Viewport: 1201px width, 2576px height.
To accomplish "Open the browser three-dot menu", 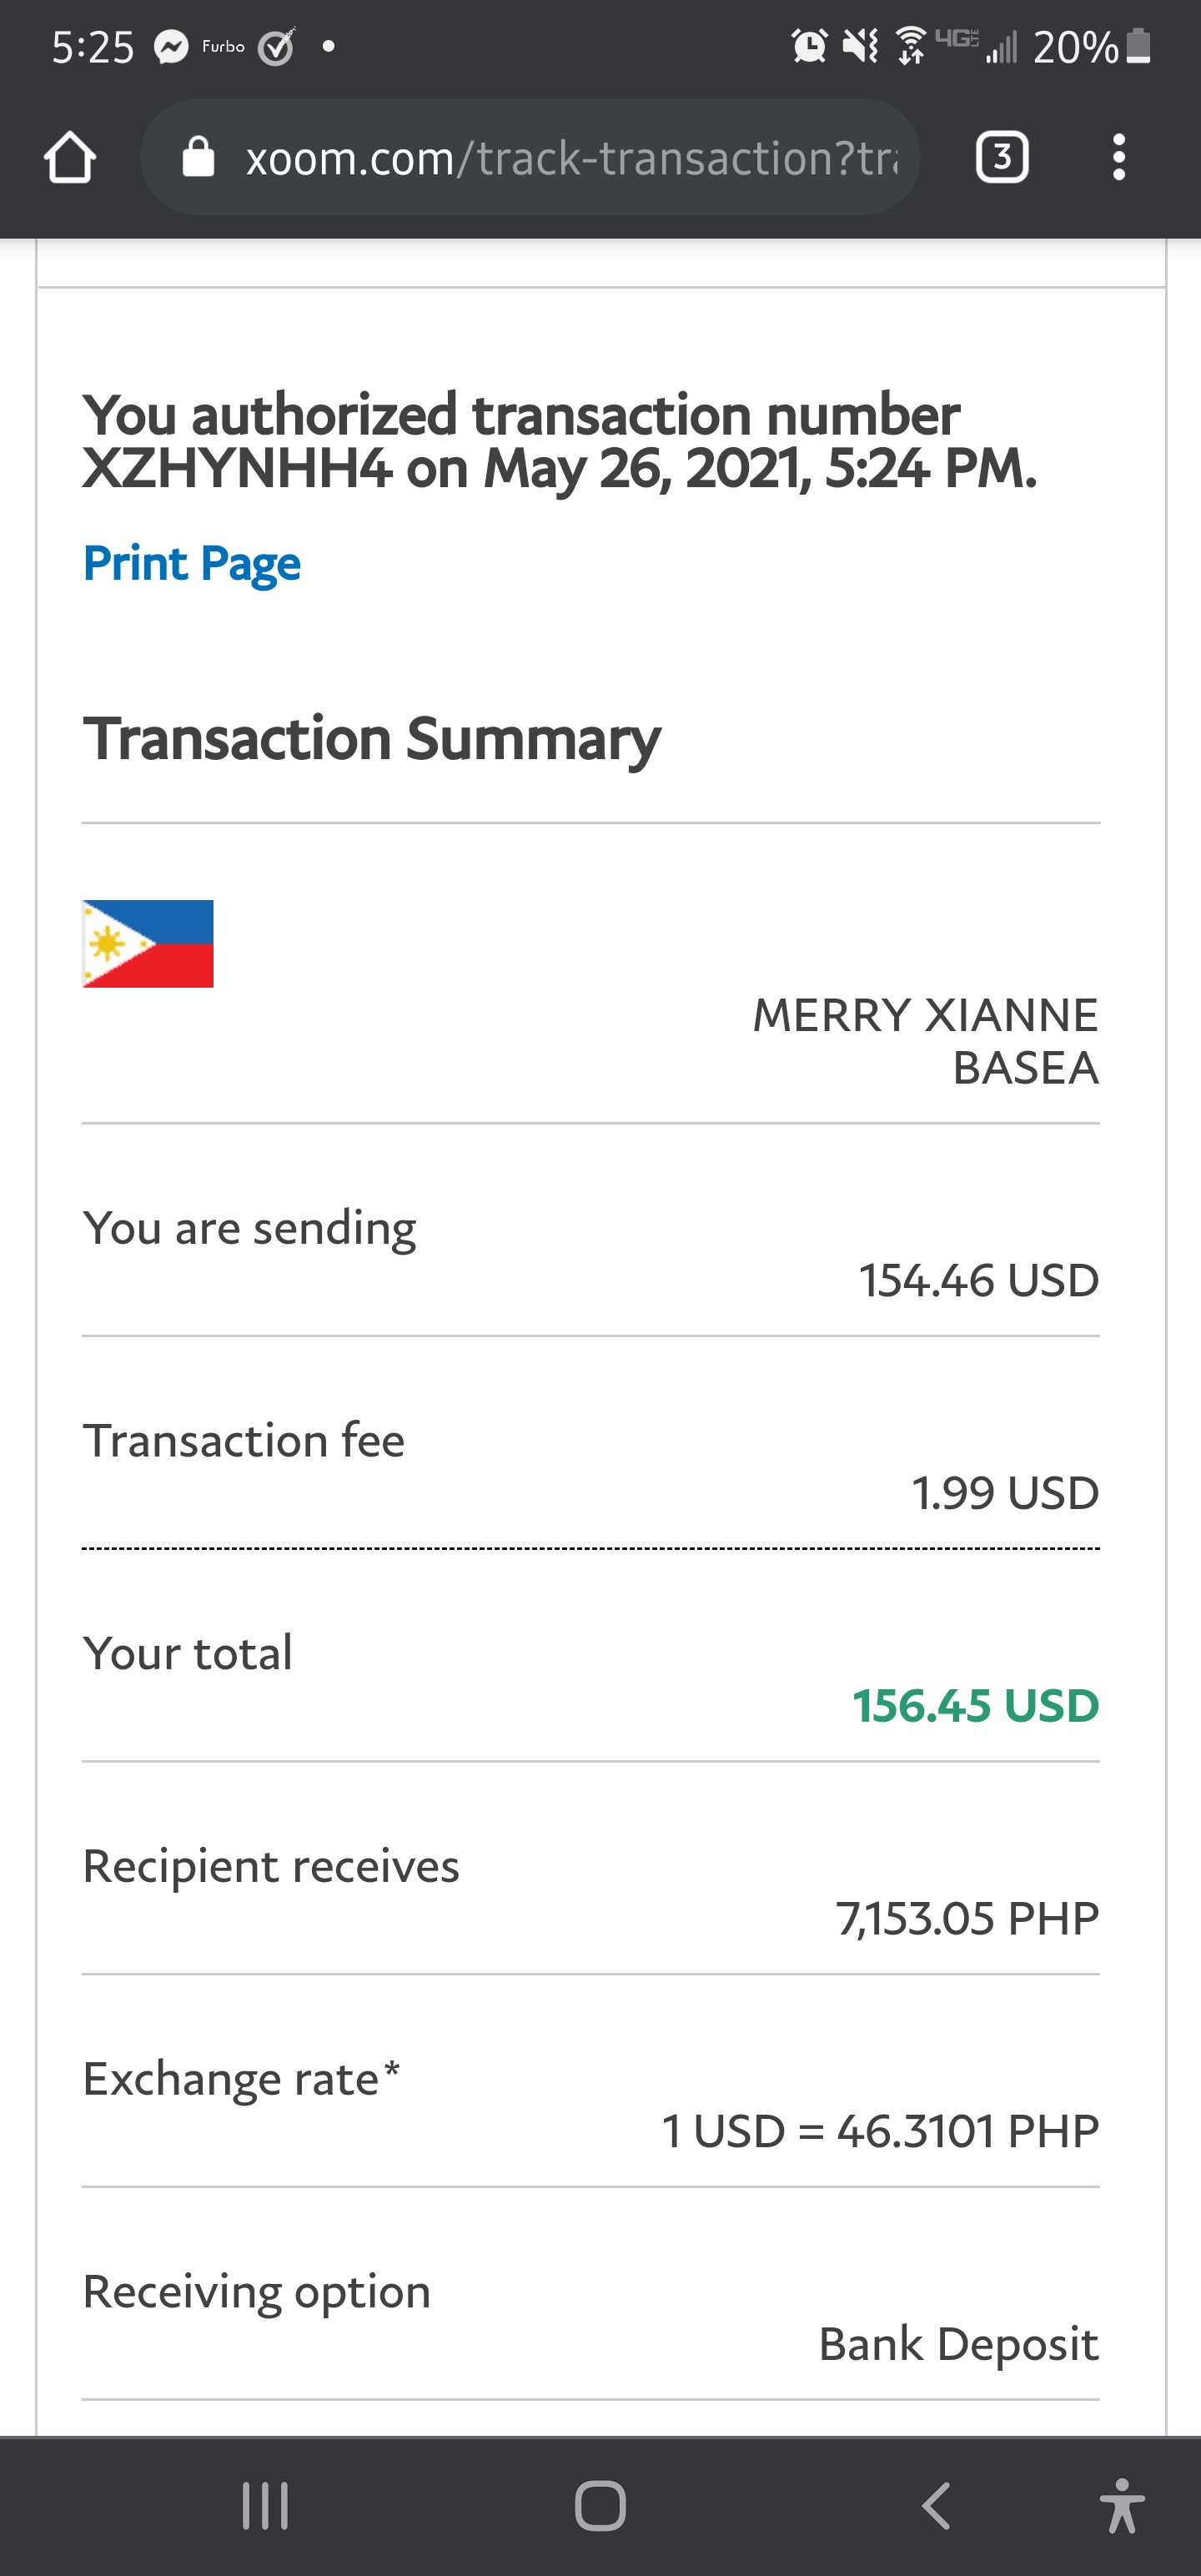I will (x=1119, y=157).
